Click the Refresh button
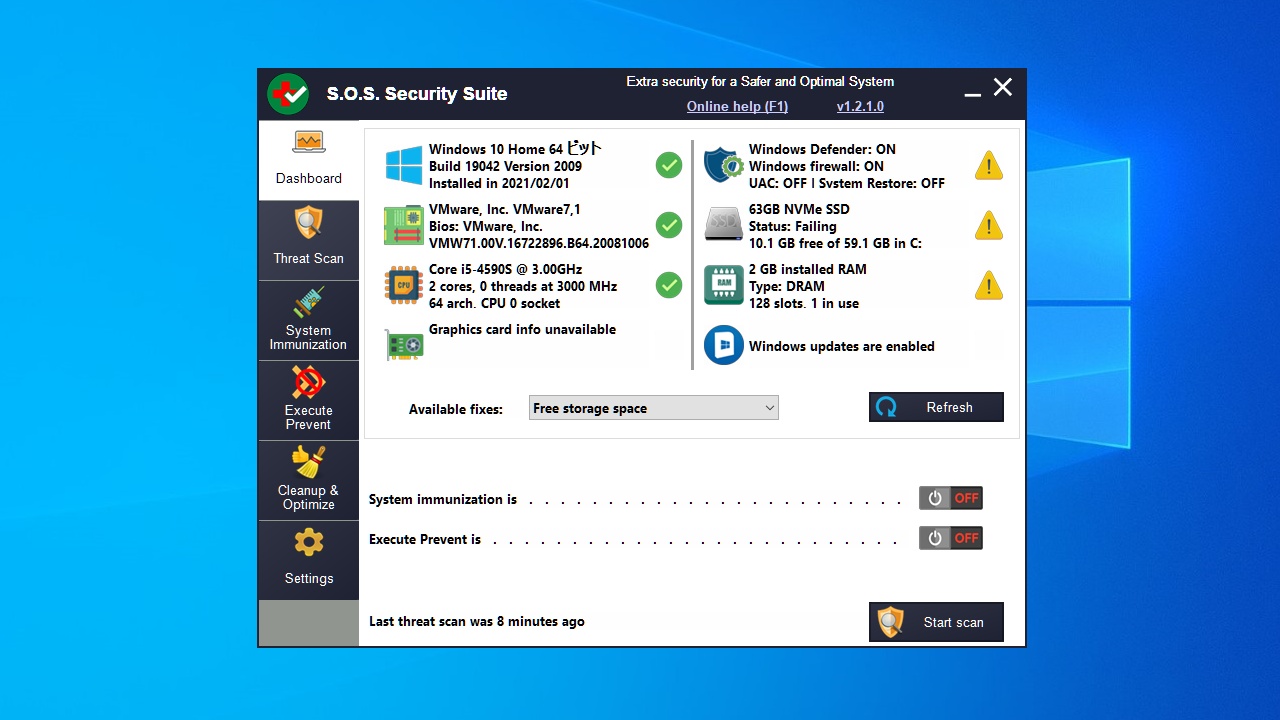Screen dimensions: 1280x720 pyautogui.click(x=936, y=407)
